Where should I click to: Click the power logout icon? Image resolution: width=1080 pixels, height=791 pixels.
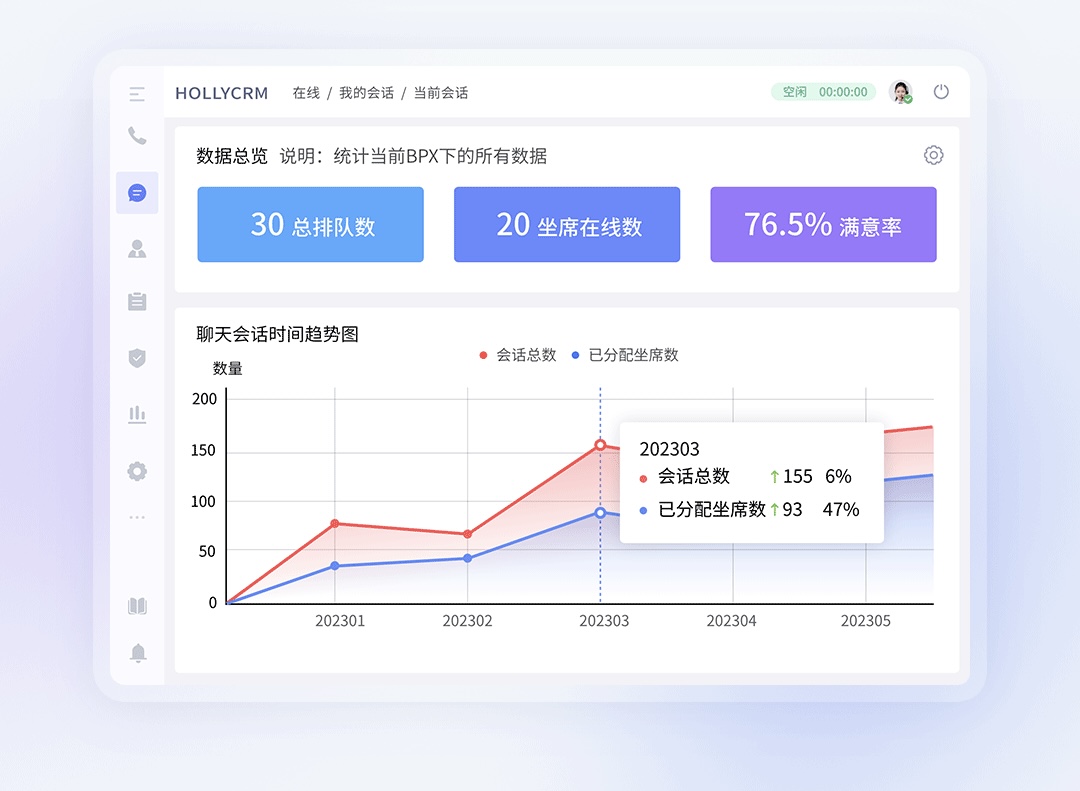point(941,92)
